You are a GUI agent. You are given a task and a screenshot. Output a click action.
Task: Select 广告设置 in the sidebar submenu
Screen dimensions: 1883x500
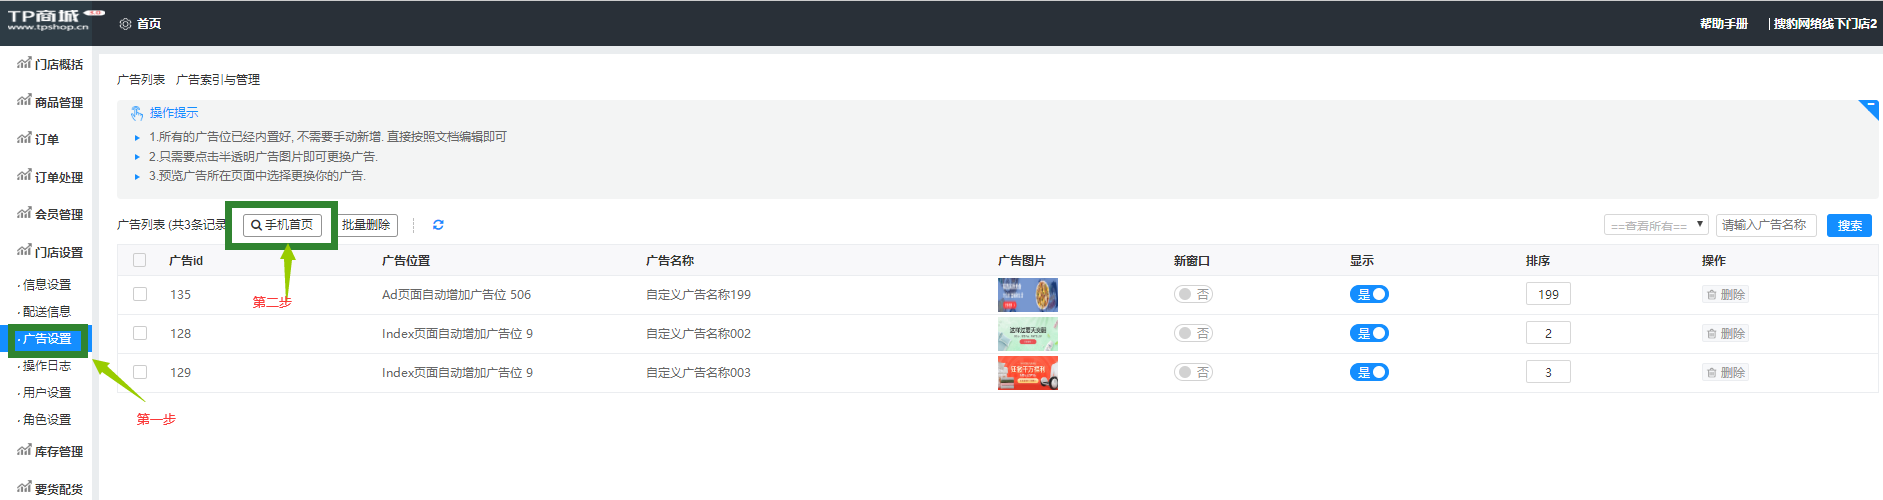click(47, 339)
